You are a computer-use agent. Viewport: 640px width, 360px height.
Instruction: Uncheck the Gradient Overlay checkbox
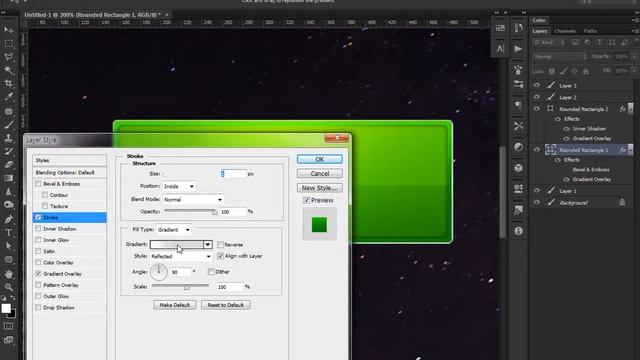point(38,273)
